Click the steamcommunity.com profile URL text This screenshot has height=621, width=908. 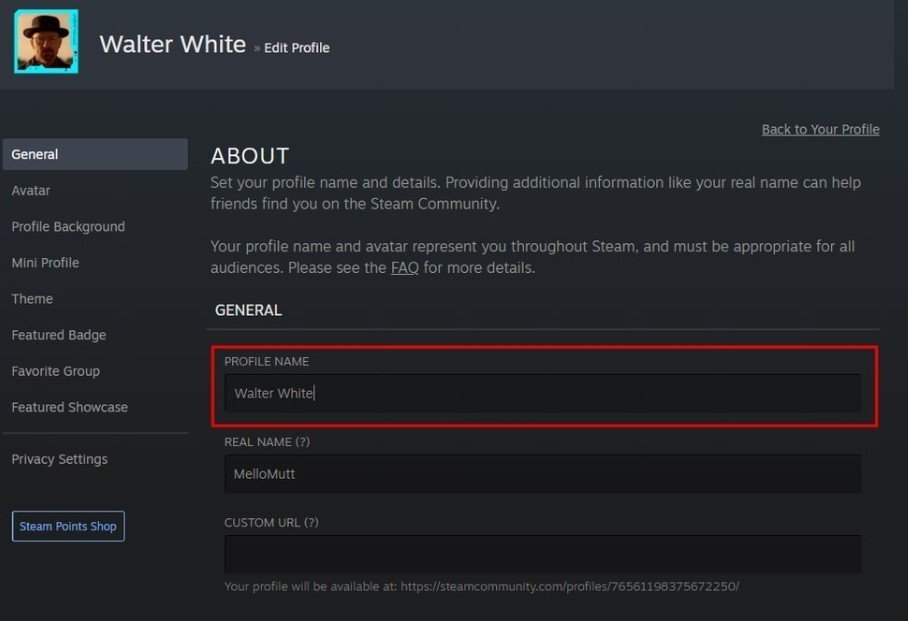(569, 586)
